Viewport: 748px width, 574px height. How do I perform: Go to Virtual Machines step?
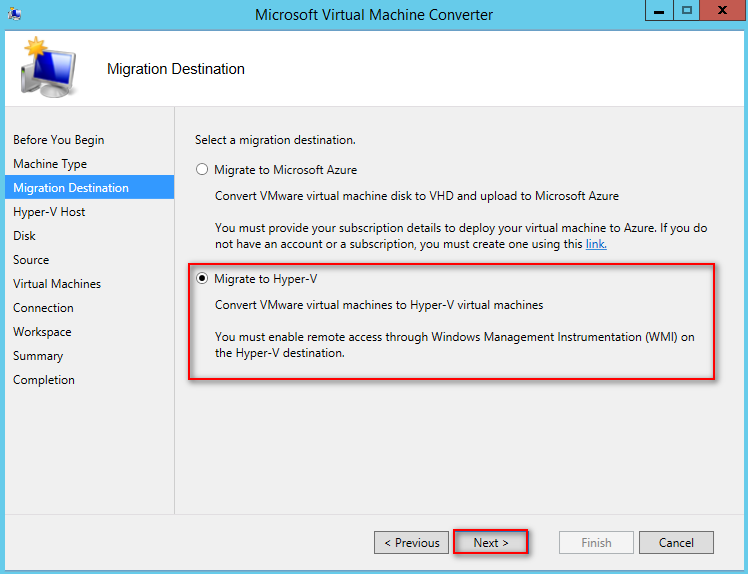click(x=57, y=284)
